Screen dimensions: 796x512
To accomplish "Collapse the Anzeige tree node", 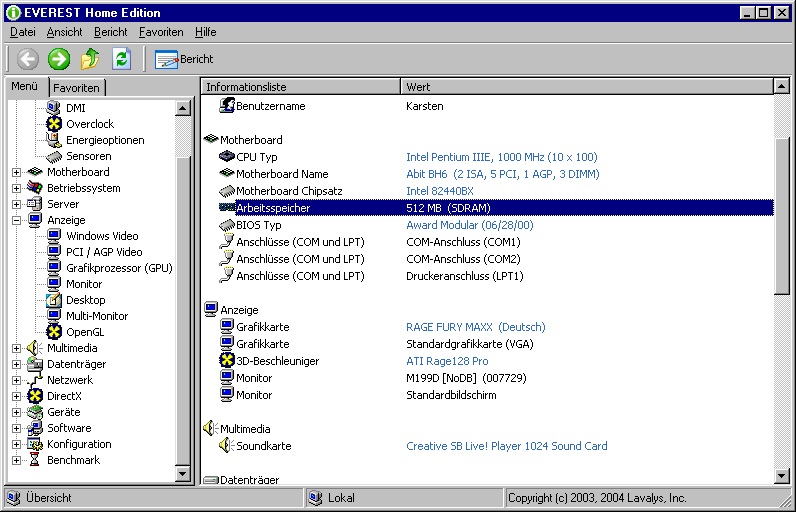I will coord(16,220).
